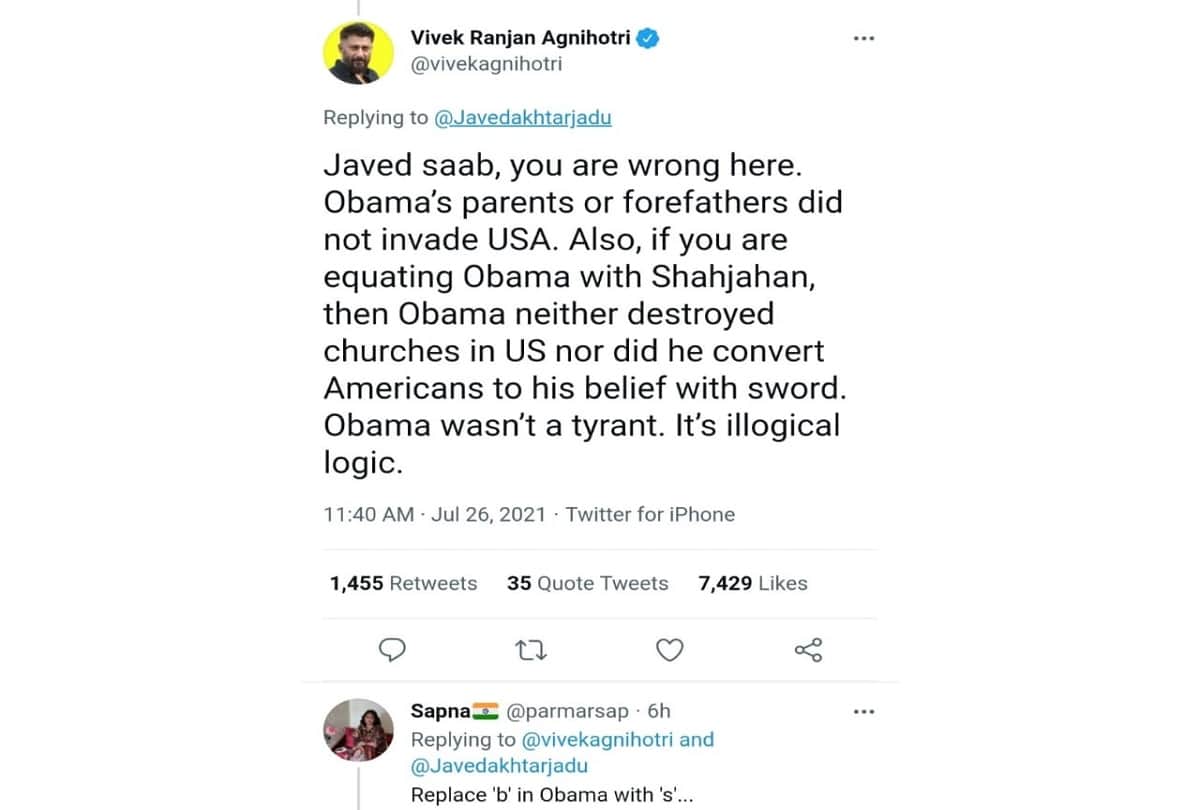Open the share icon under the tweet
Image resolution: width=1200 pixels, height=810 pixels.
808,650
